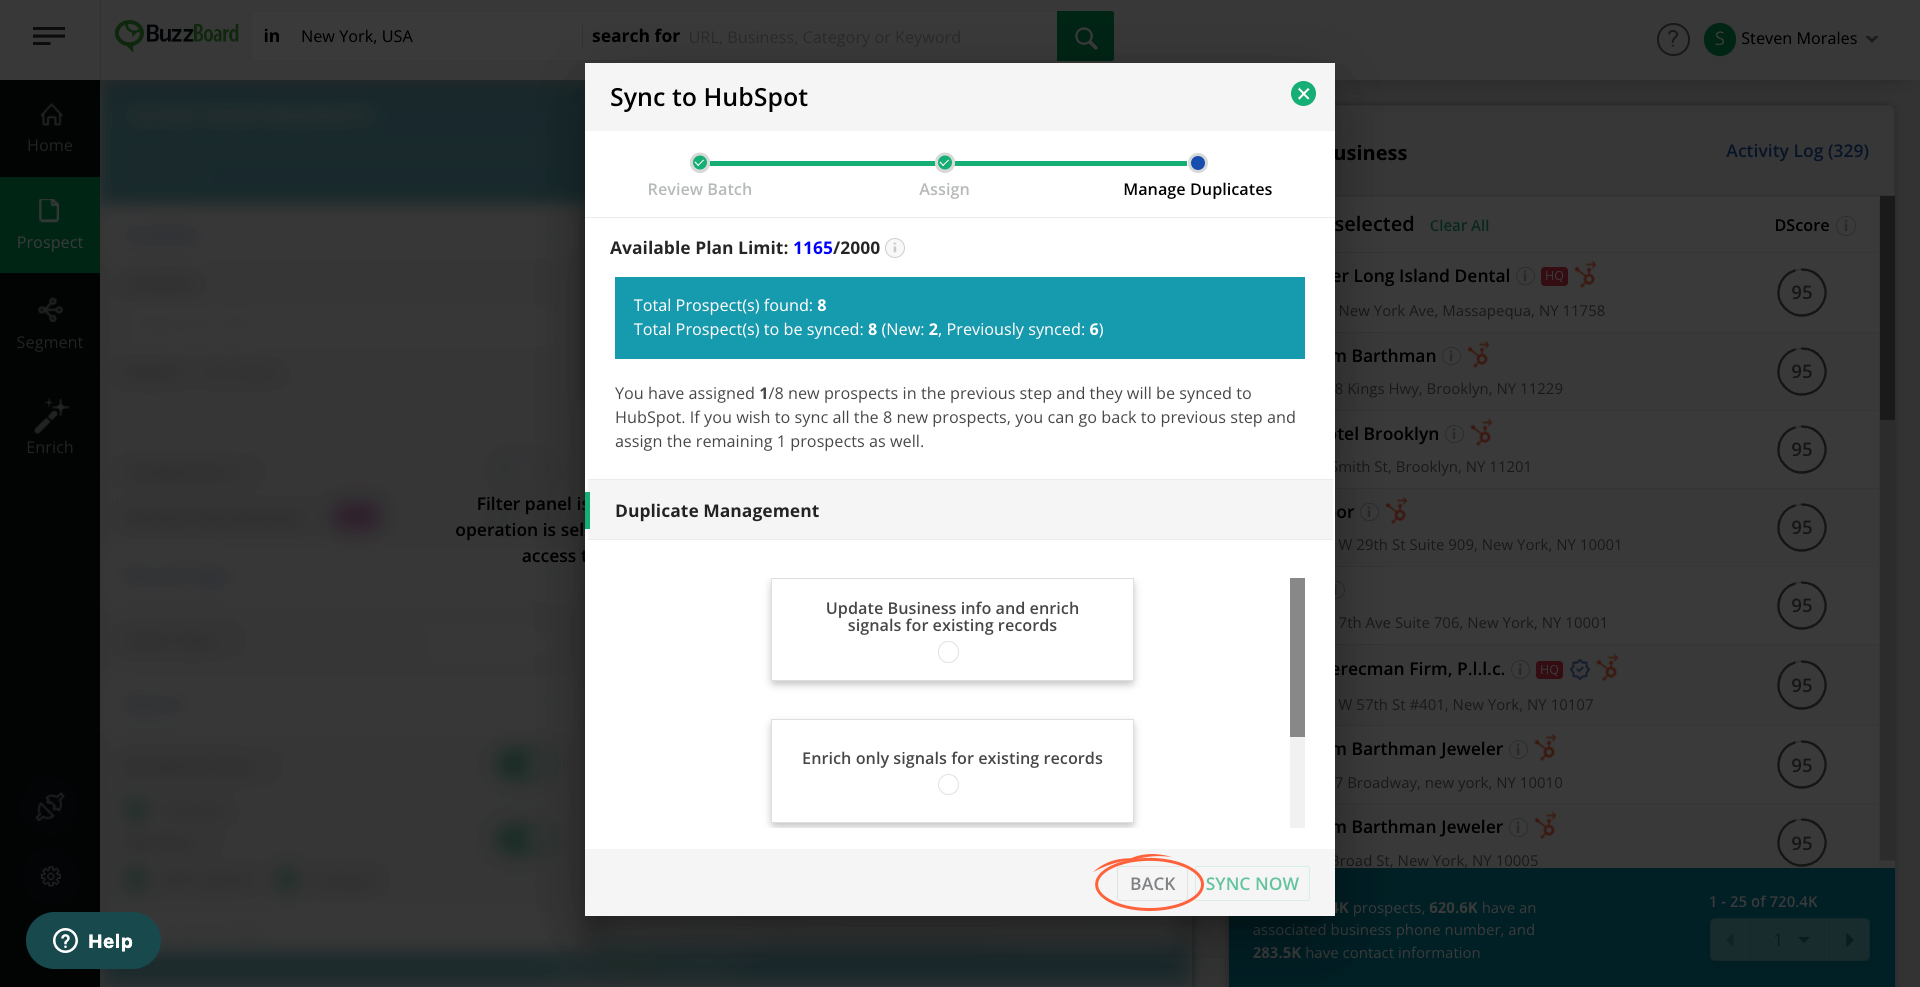Select the Manage Duplicates step

tap(1197, 189)
